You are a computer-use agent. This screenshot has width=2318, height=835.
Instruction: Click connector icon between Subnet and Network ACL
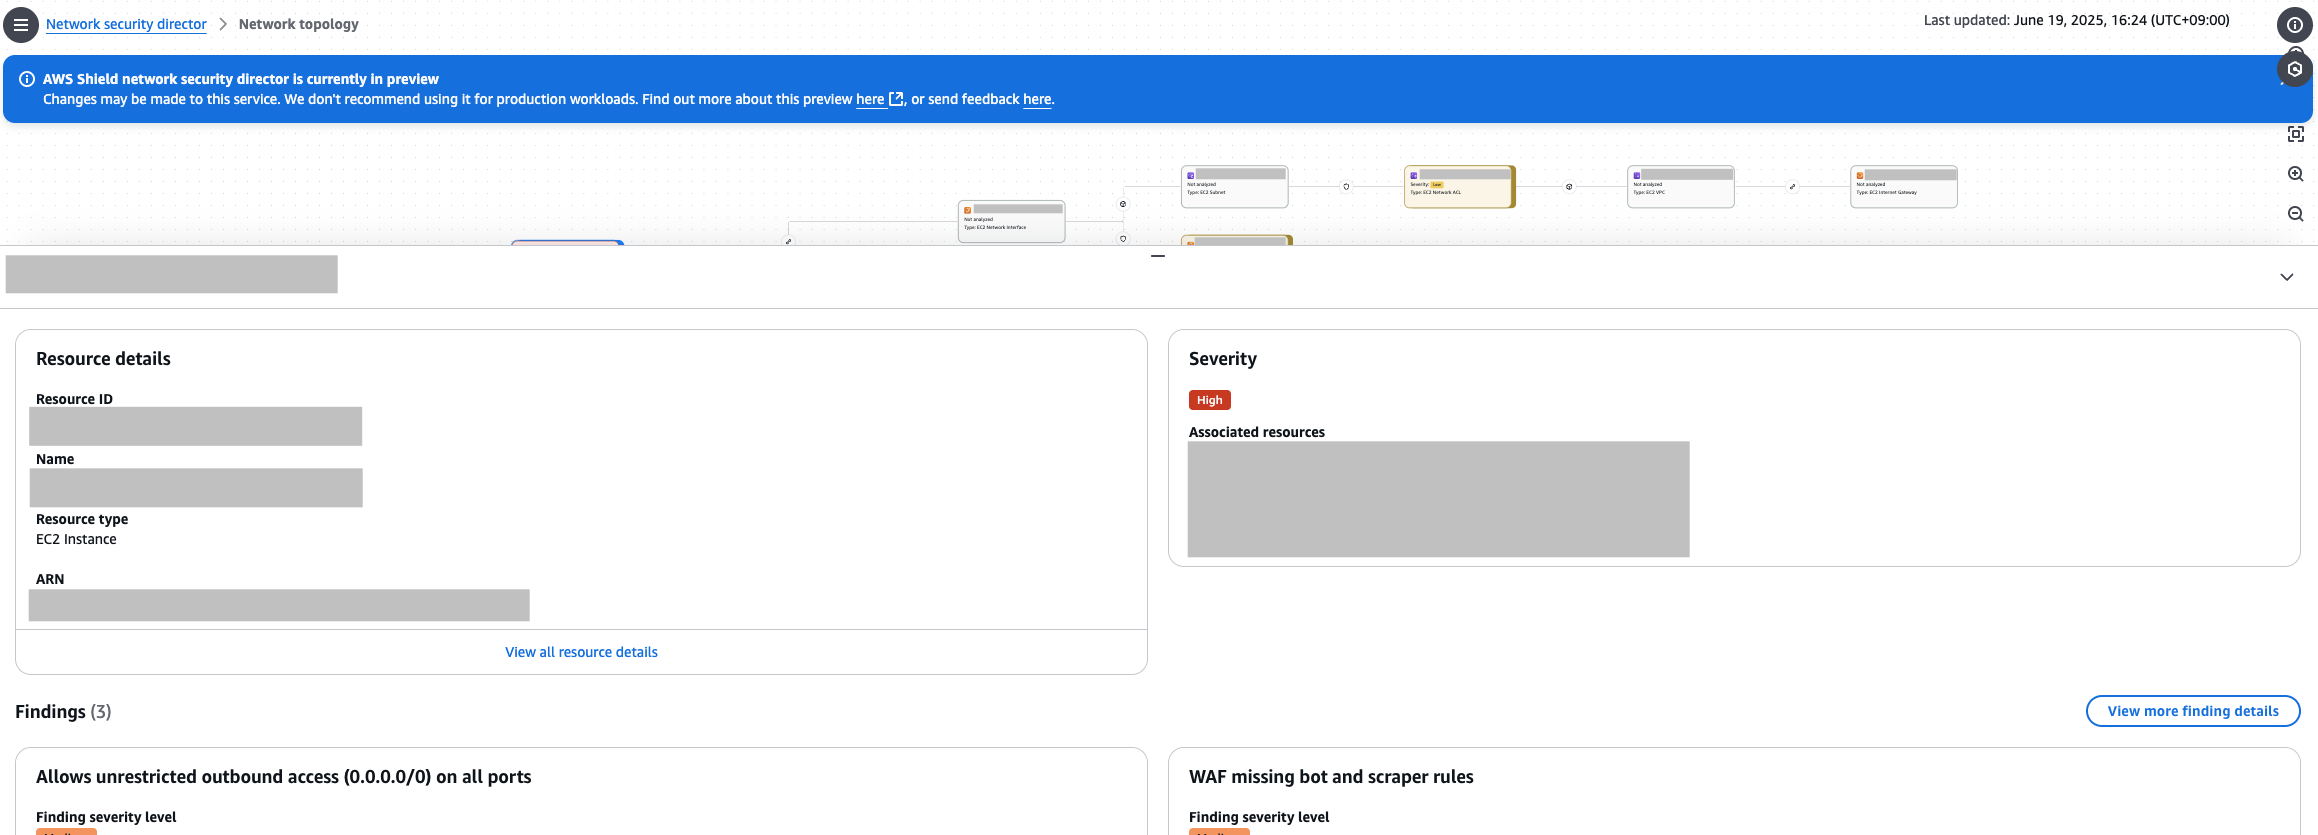(x=1346, y=187)
